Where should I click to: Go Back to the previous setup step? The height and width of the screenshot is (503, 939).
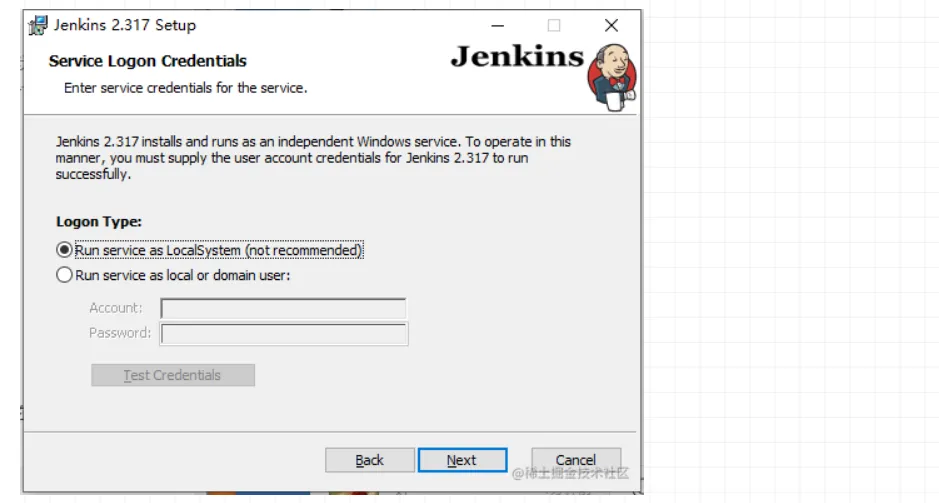[369, 460]
